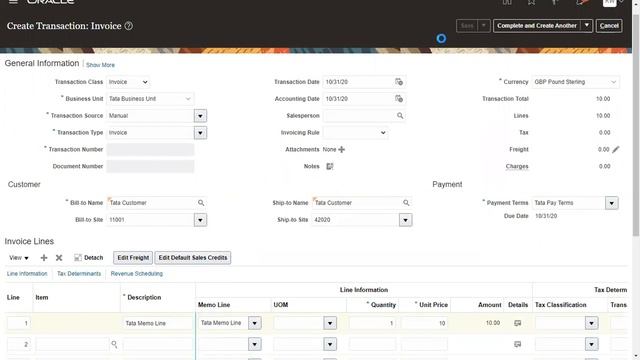
Task: Click the Bill-to Name input field
Action: 152,203
